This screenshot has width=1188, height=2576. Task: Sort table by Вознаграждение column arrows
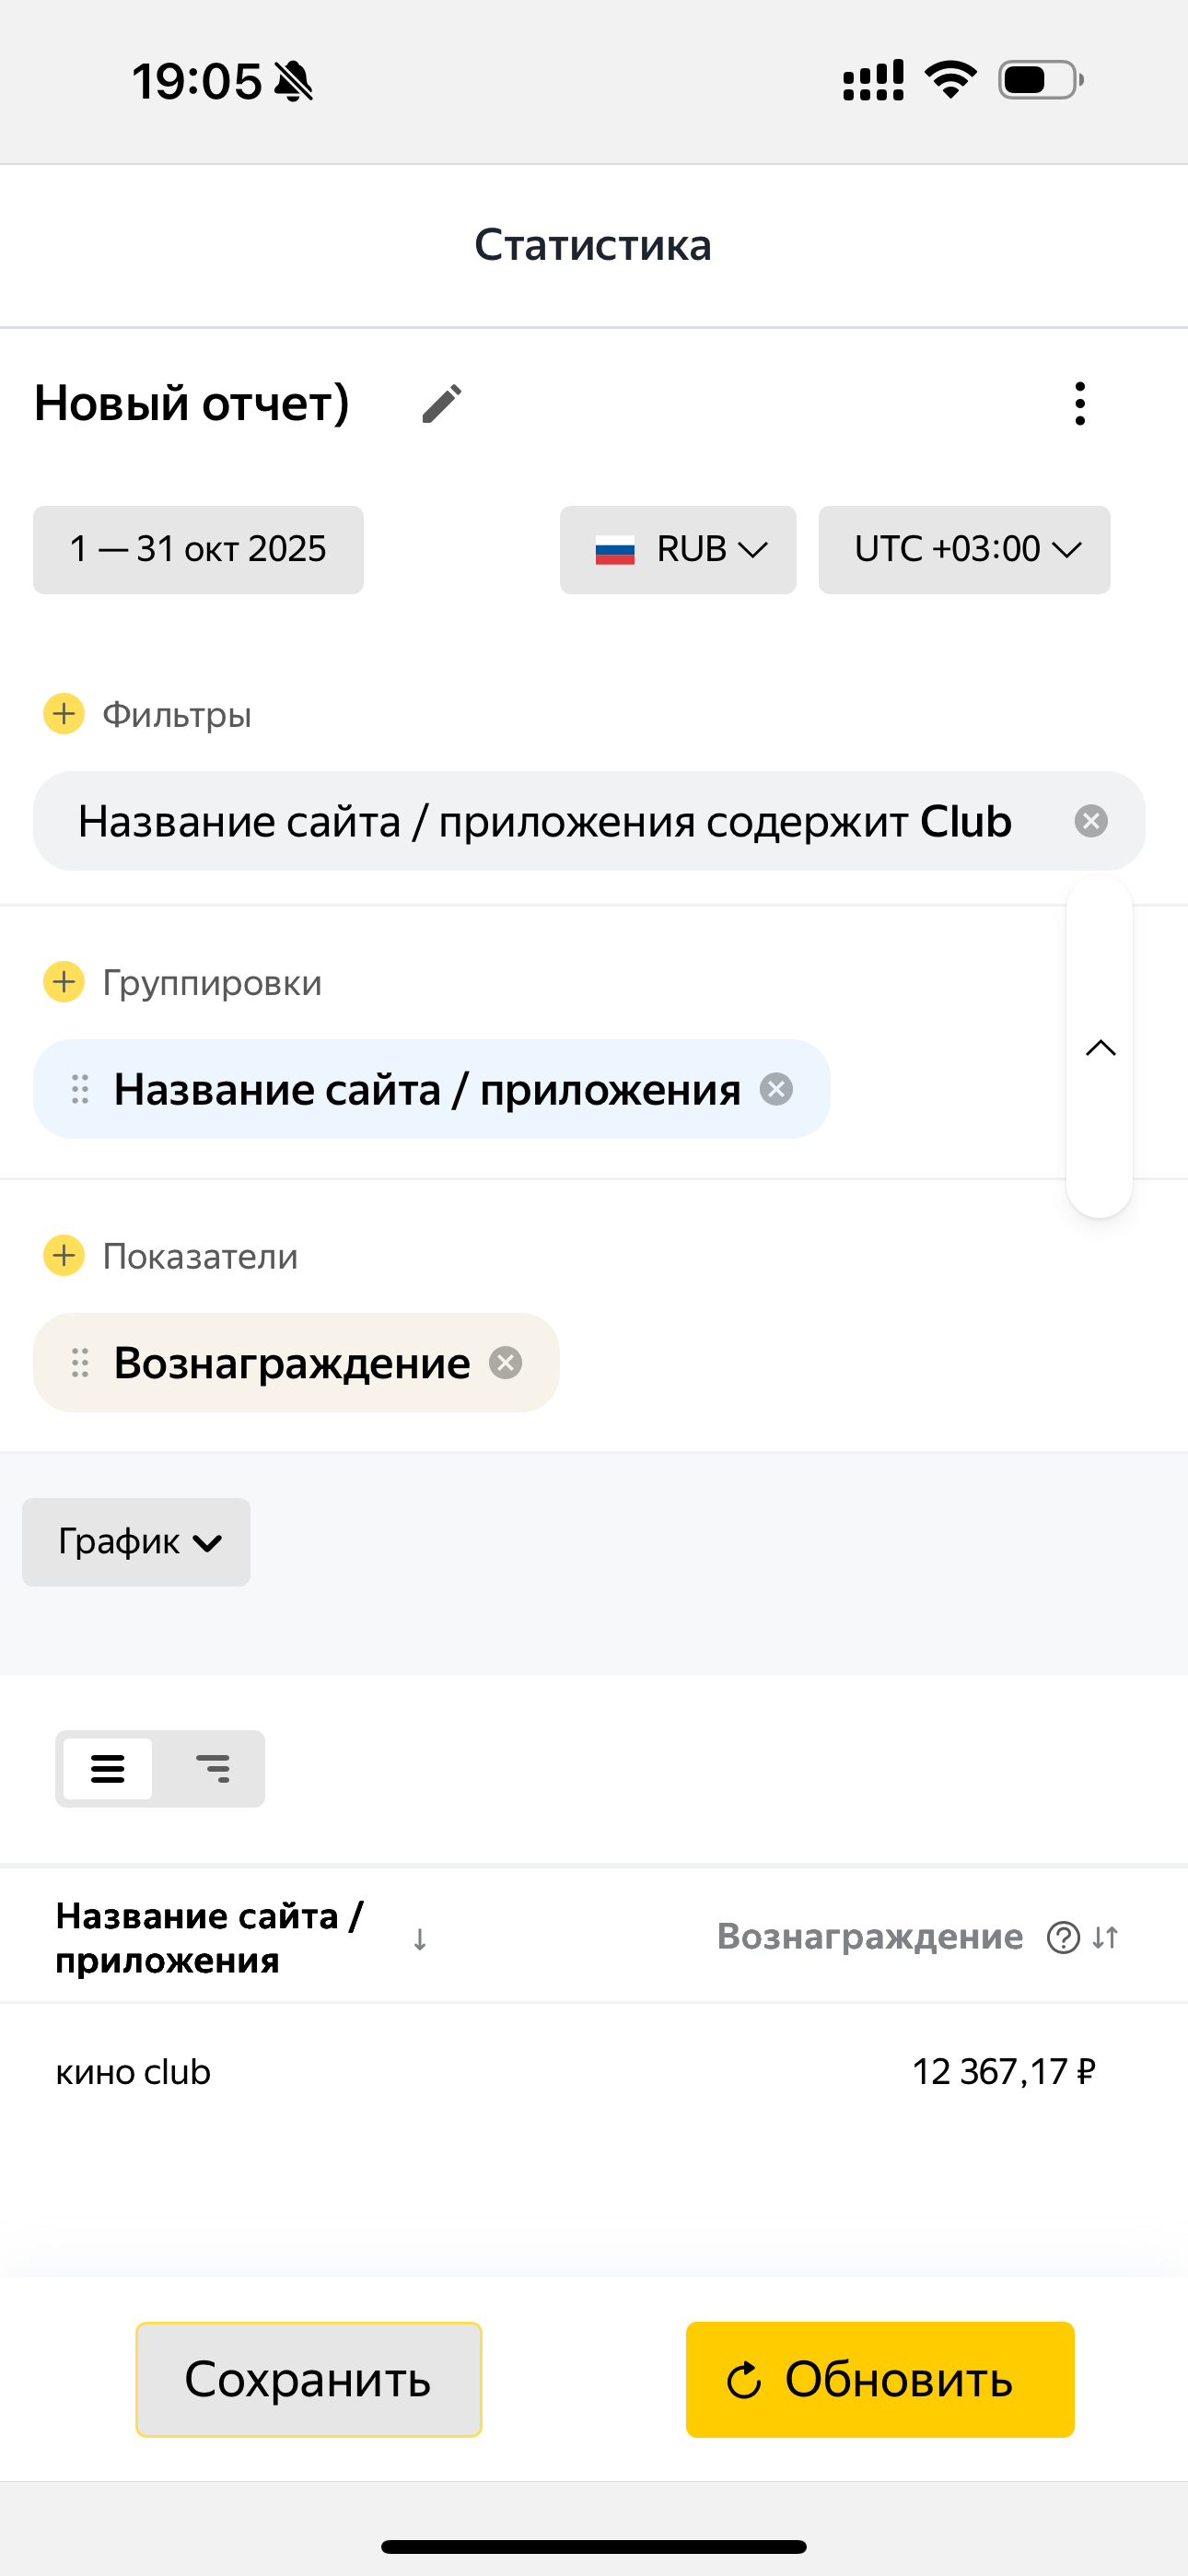pos(1105,1937)
